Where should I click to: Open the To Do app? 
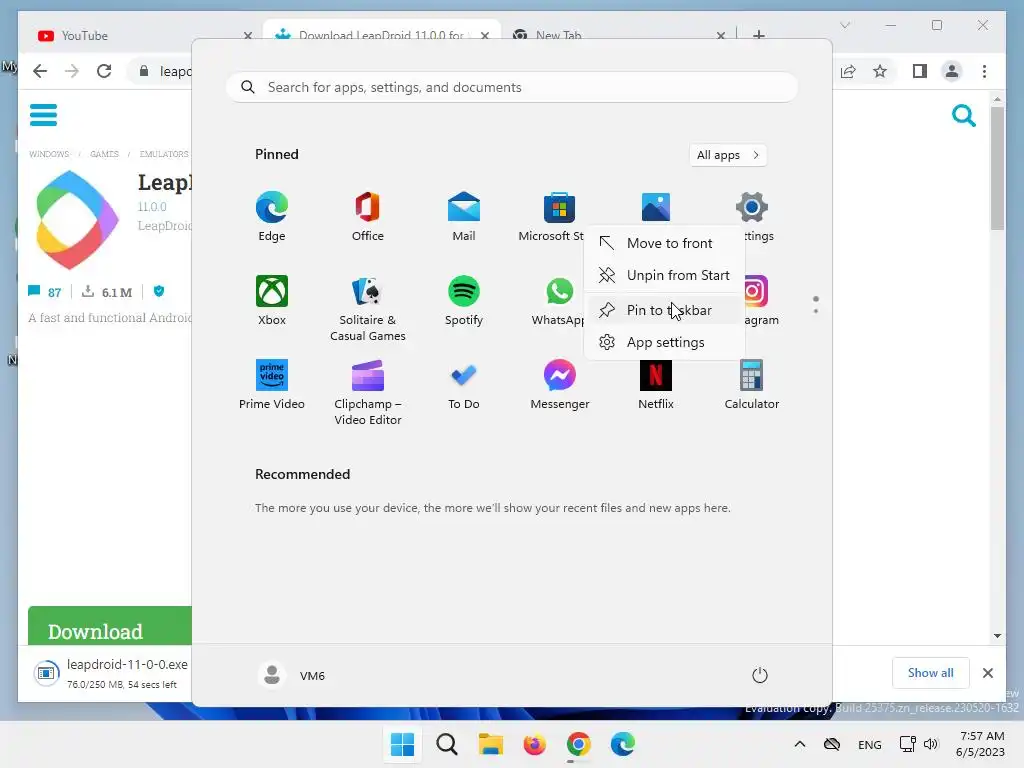(x=464, y=385)
